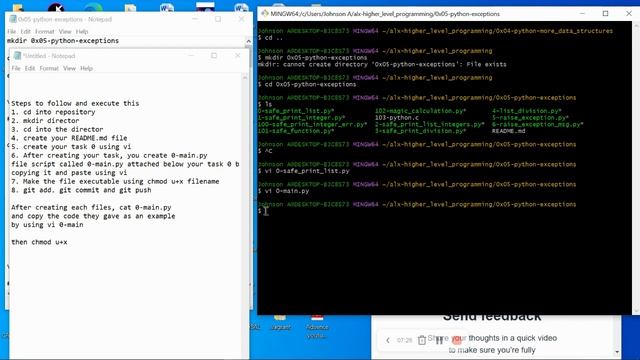This screenshot has height=360, width=640.
Task: Click 'mkdir: cannot create directory' error line
Action: [382, 64]
